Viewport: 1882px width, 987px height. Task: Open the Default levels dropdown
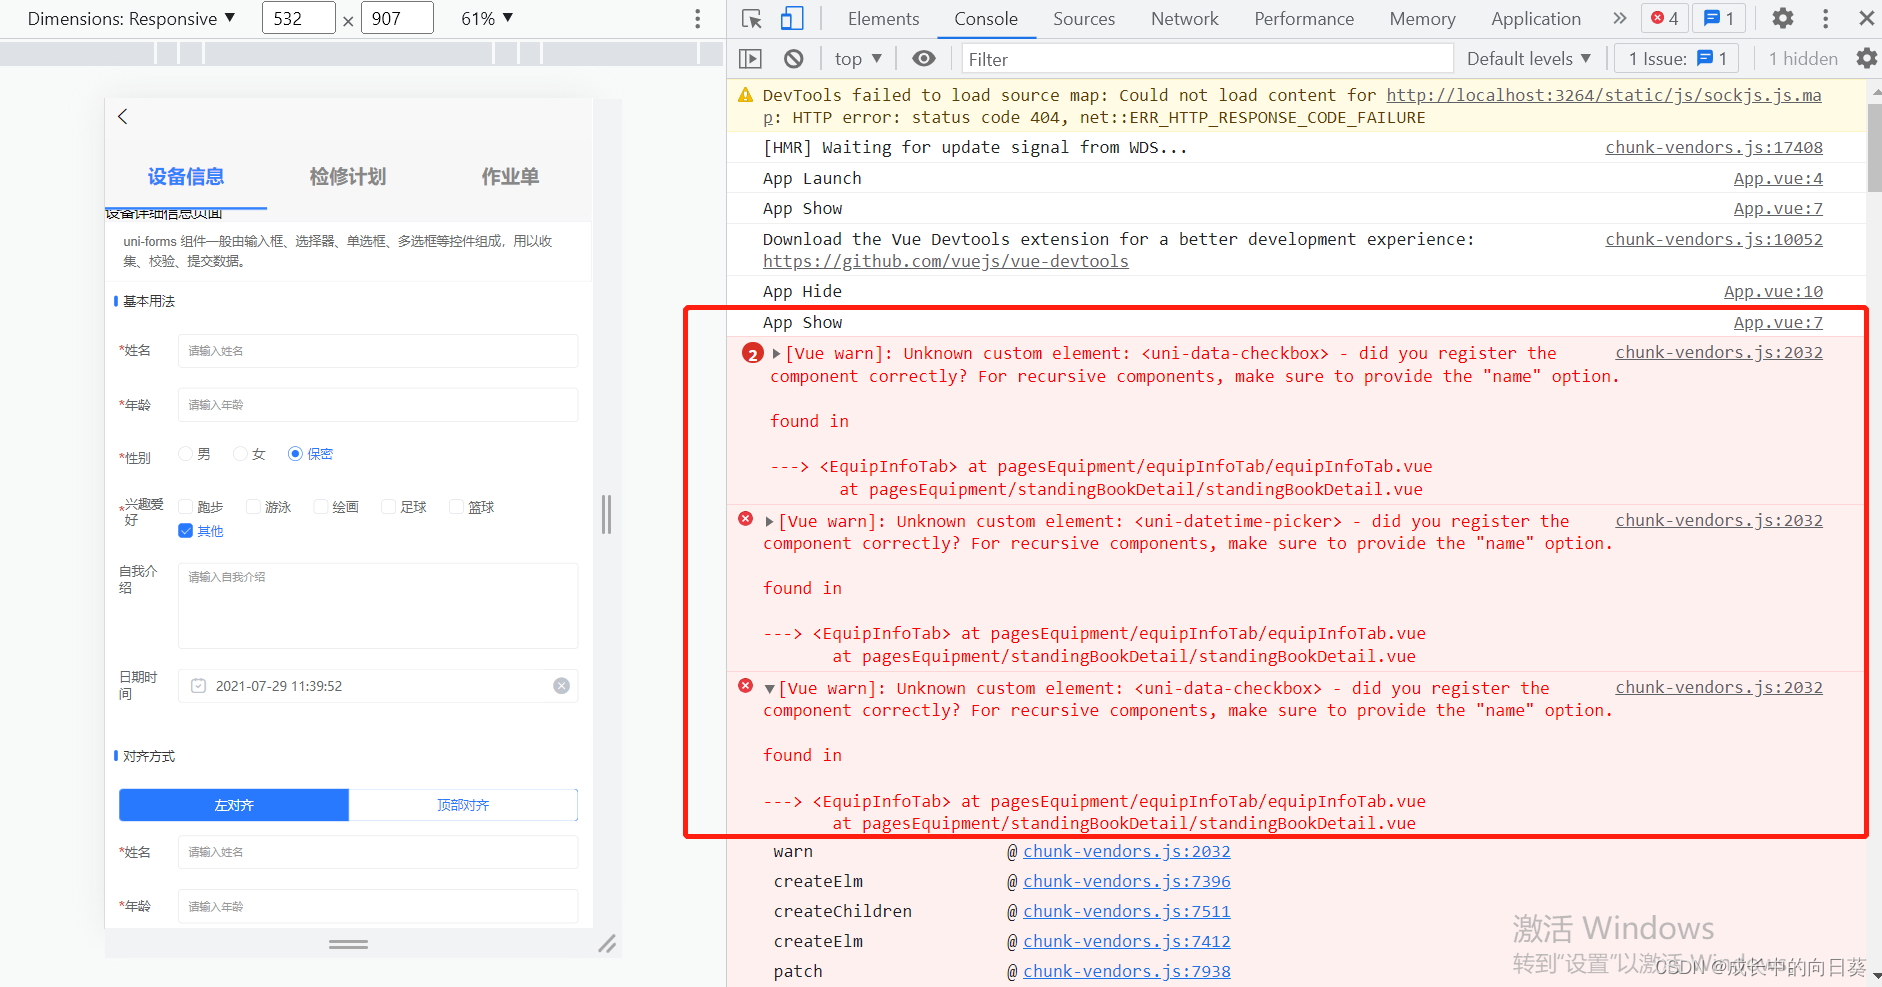pos(1528,58)
